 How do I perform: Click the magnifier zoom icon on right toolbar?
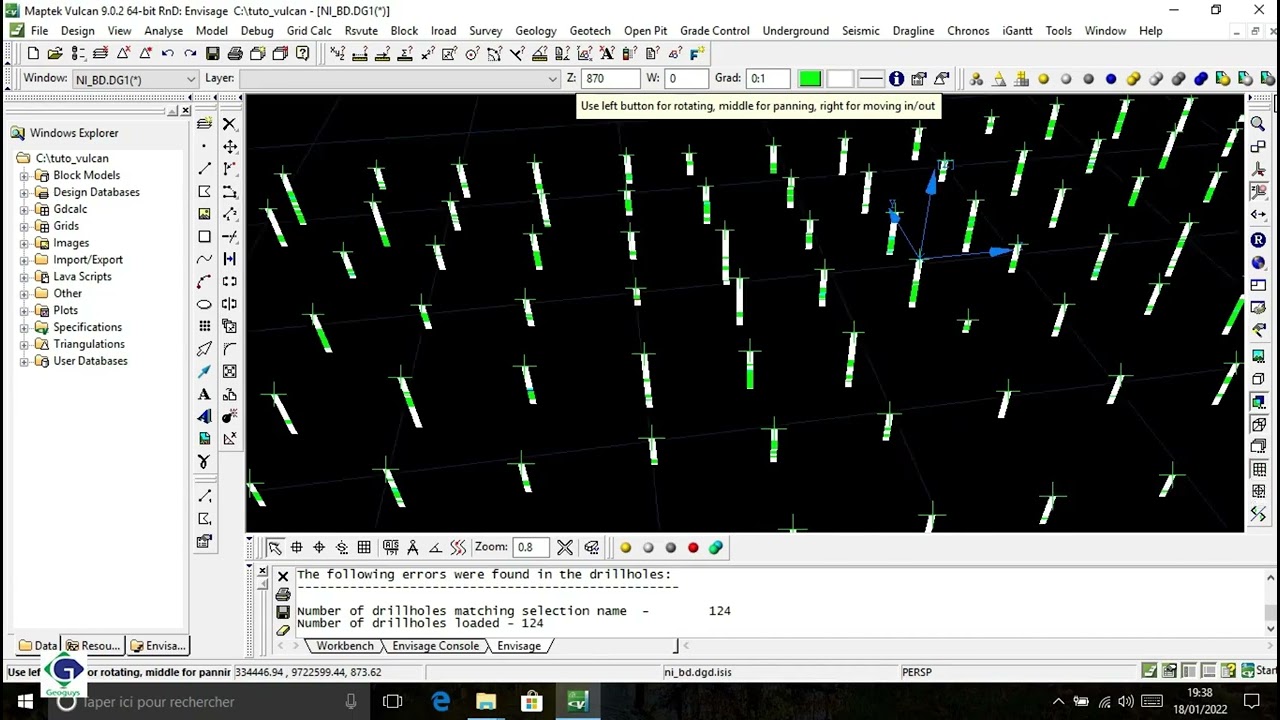coord(1259,124)
